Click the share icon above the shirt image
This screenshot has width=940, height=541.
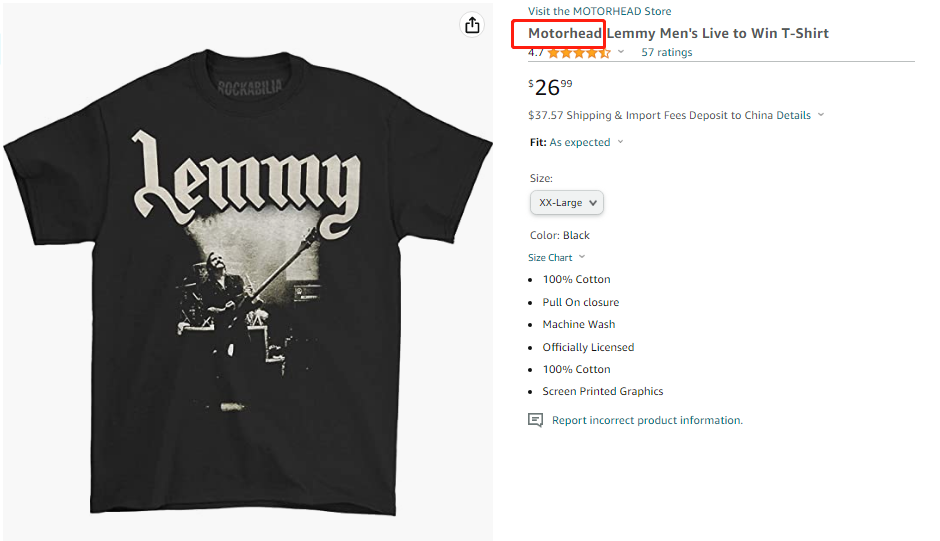(x=472, y=26)
